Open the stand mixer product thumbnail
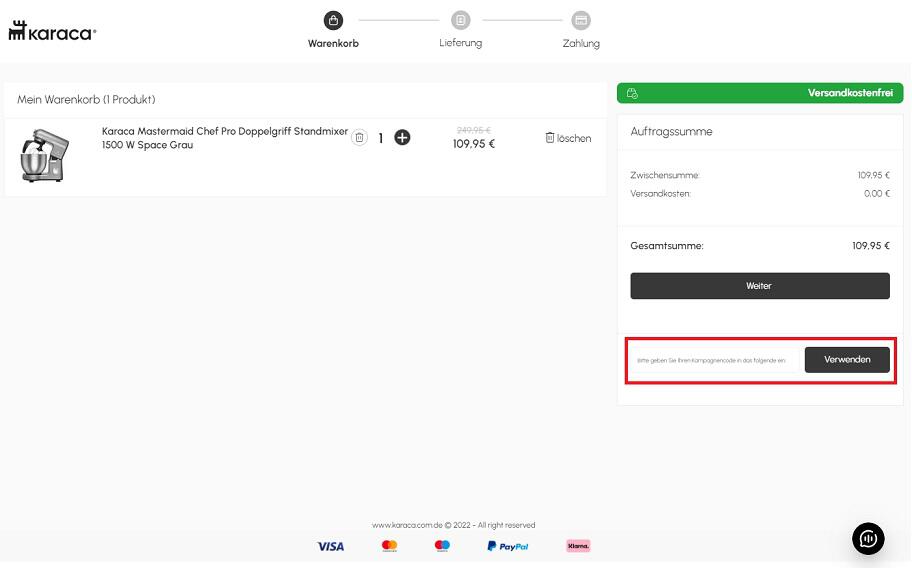Image resolution: width=912 pixels, height=568 pixels. pos(44,155)
